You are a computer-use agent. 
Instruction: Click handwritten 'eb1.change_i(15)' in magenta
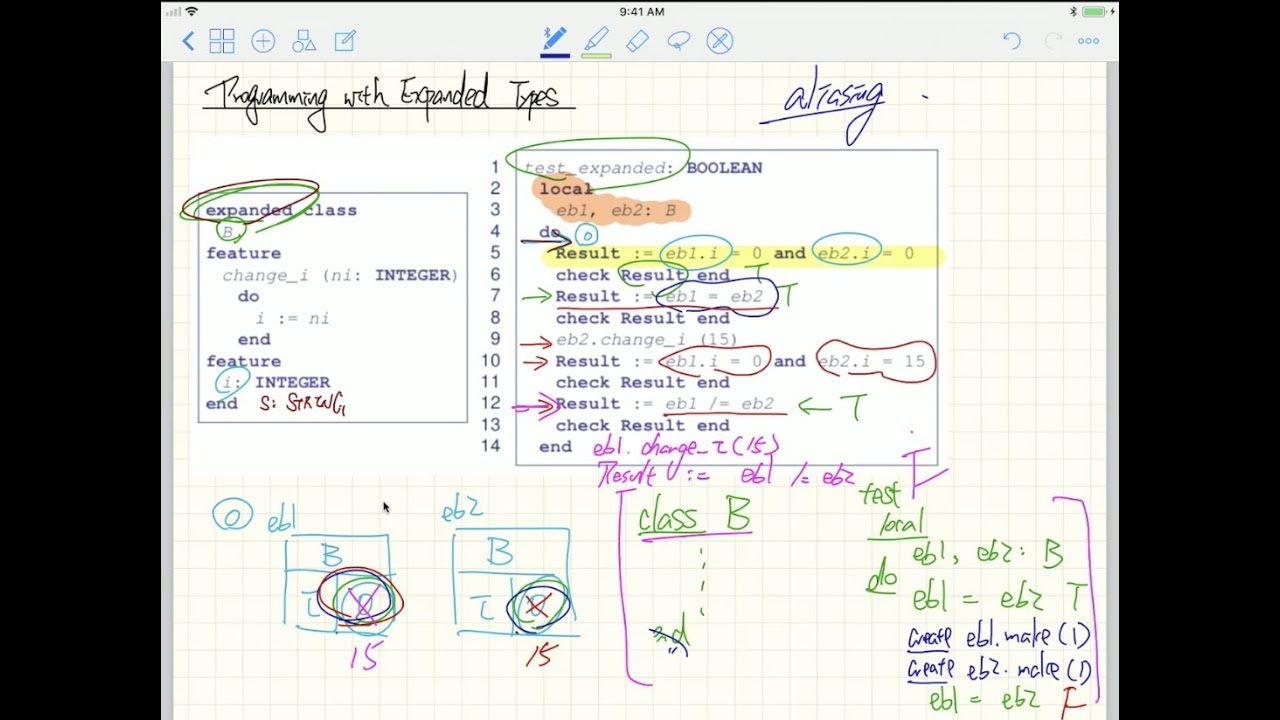click(686, 448)
